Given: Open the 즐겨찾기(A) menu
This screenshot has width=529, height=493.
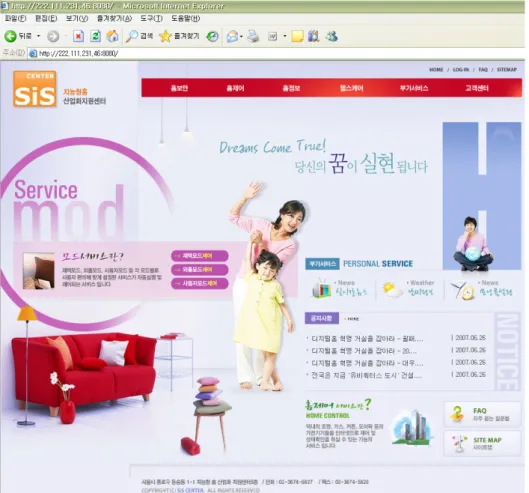Looking at the screenshot, I should coord(114,18).
